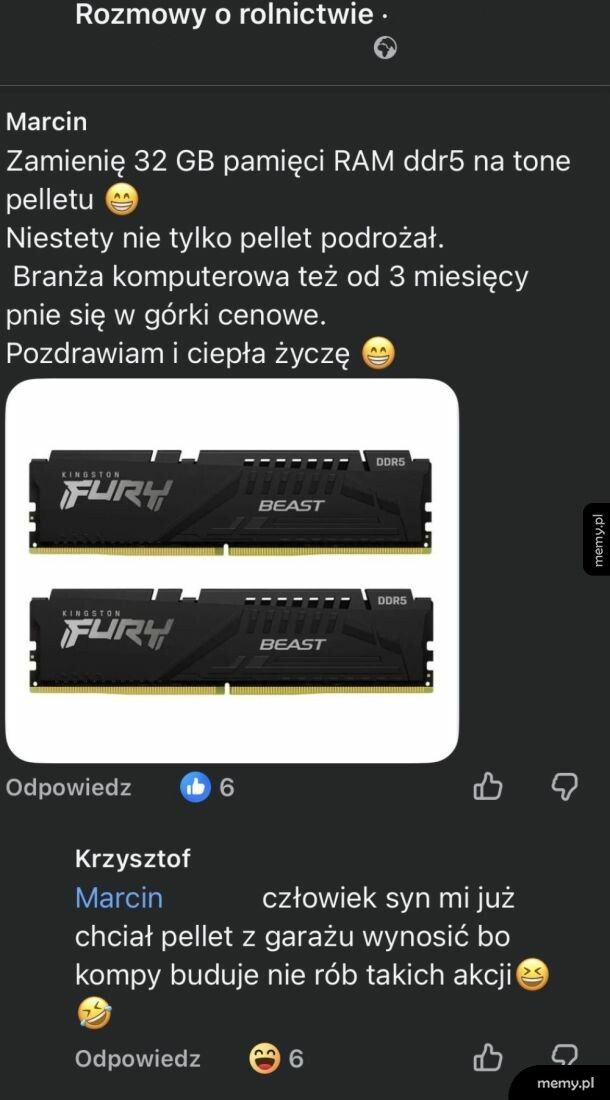Click the globe public visibility icon
This screenshot has height=1100, width=610.
point(385,48)
